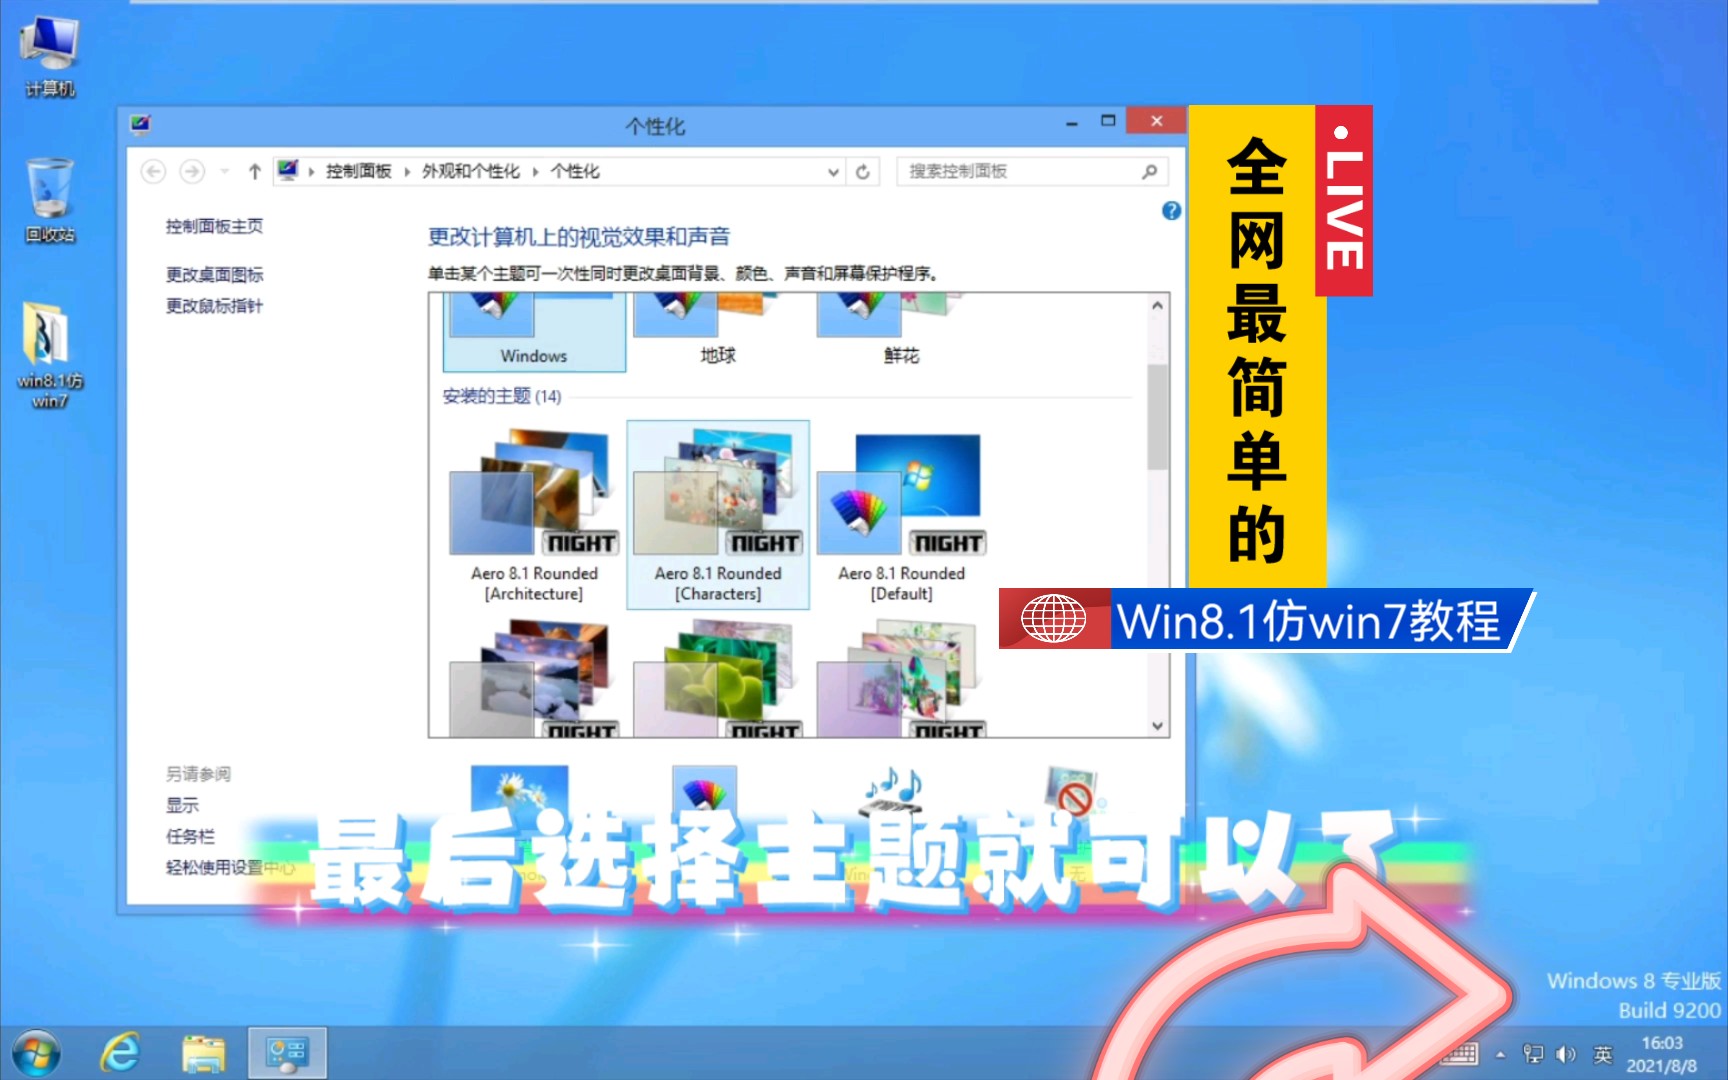Viewport: 1728px width, 1080px height.
Task: Open the clock showing 16:03
Action: click(1662, 1055)
